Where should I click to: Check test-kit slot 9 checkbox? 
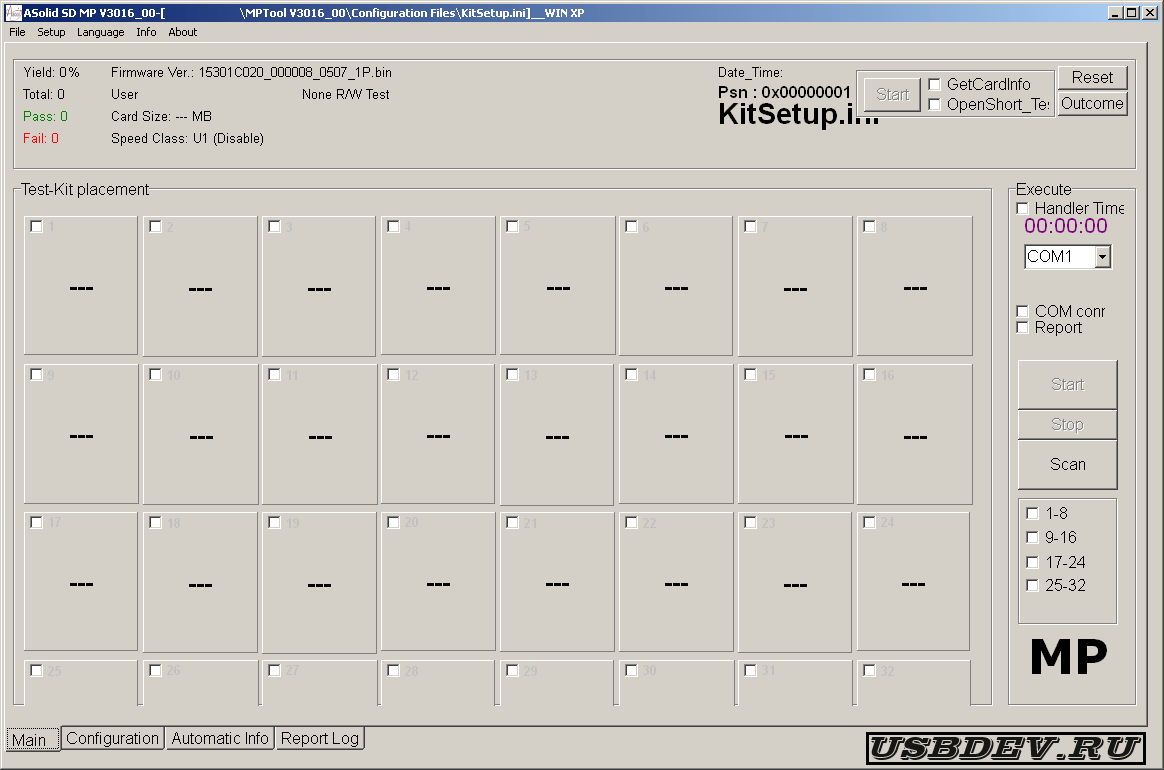point(36,374)
